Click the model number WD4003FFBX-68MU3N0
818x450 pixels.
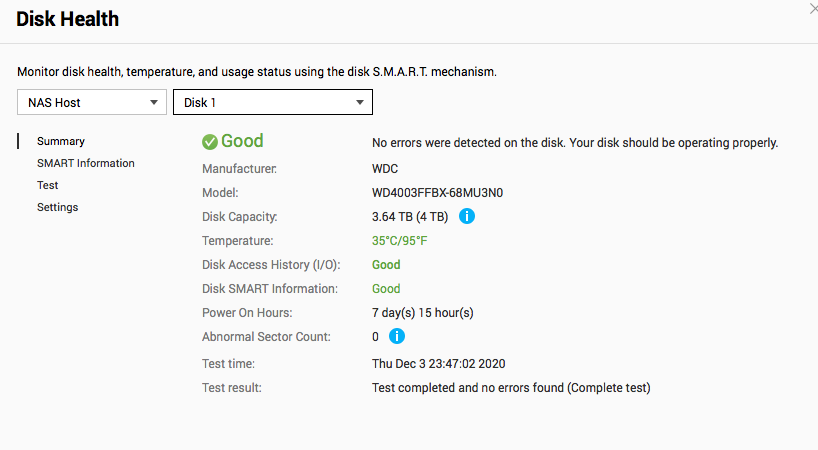pos(437,193)
